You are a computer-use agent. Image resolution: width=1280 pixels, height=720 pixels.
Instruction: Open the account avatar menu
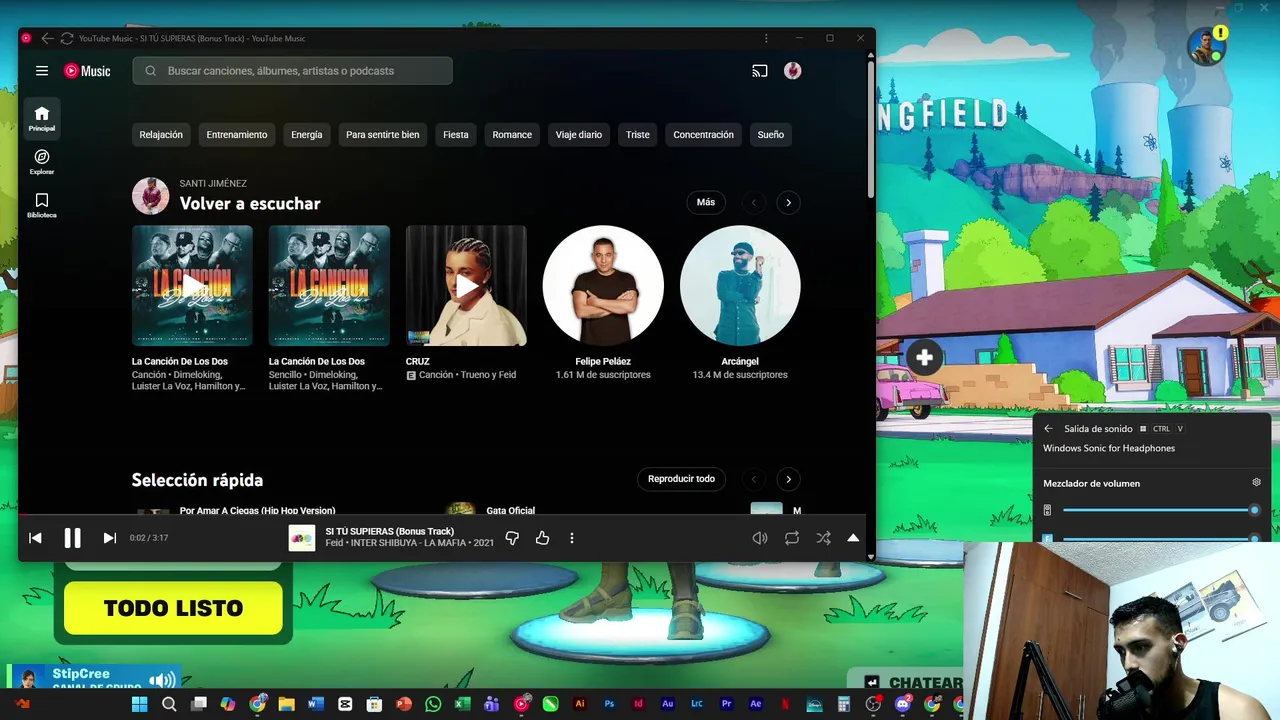793,71
